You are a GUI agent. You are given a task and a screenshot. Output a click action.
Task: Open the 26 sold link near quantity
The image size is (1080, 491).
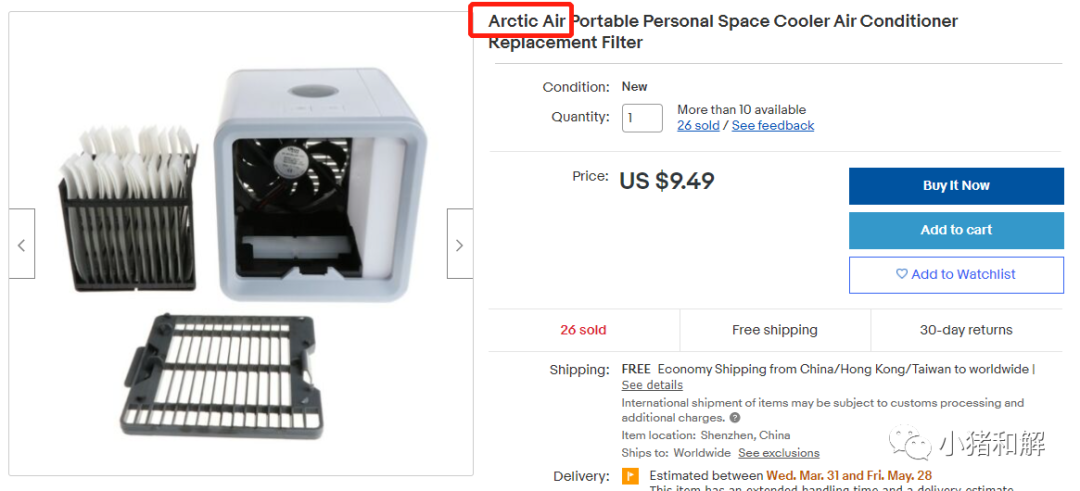(698, 126)
